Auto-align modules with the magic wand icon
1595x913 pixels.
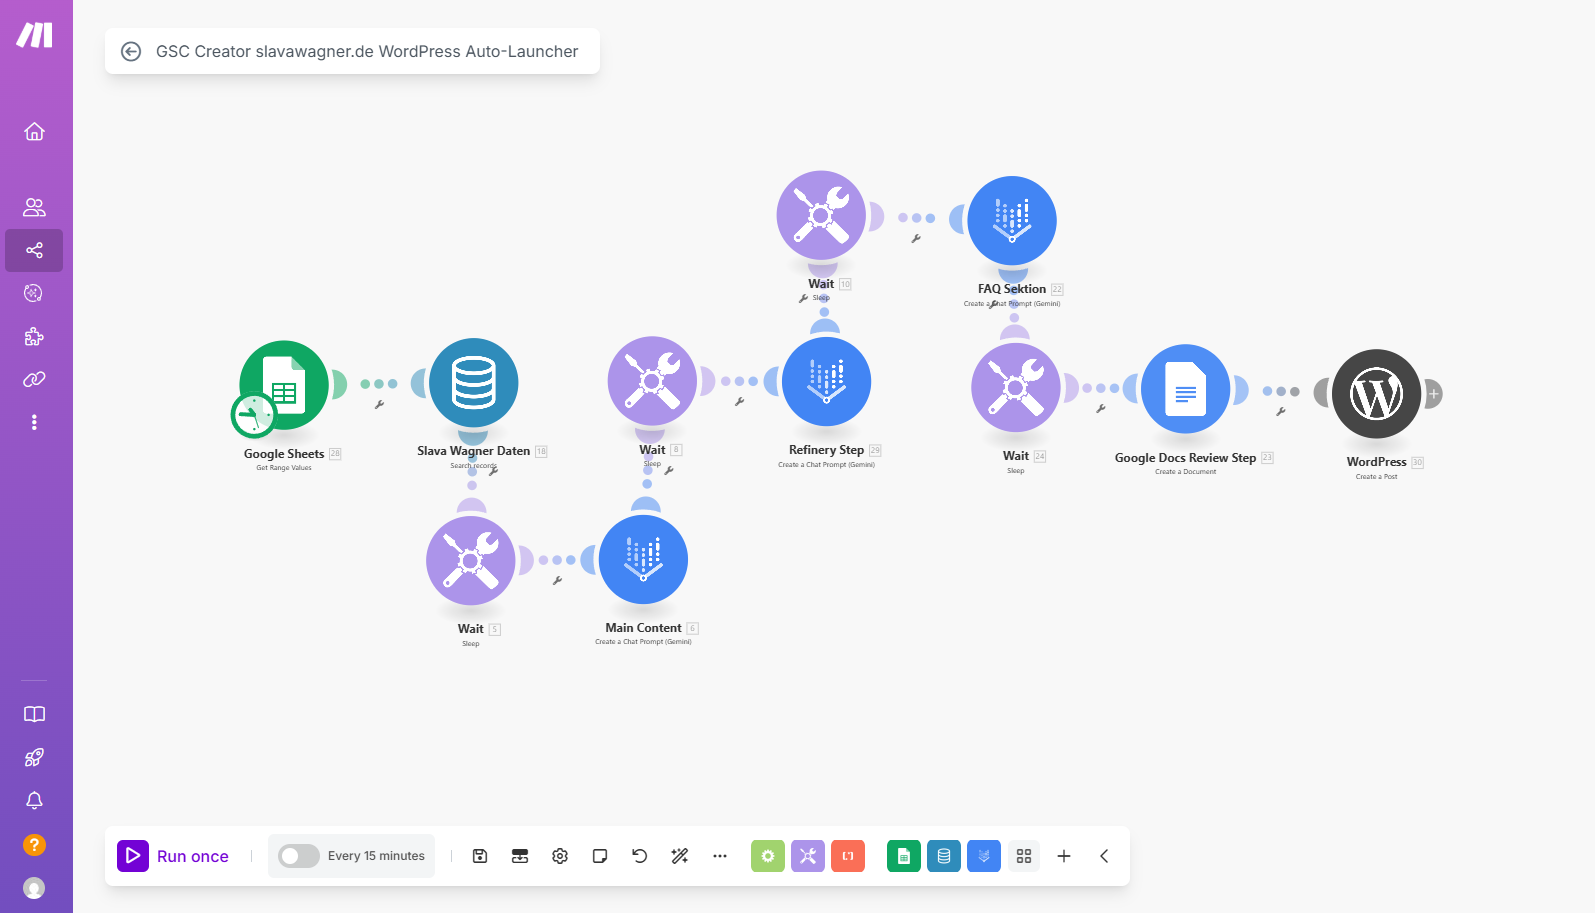pyautogui.click(x=680, y=856)
